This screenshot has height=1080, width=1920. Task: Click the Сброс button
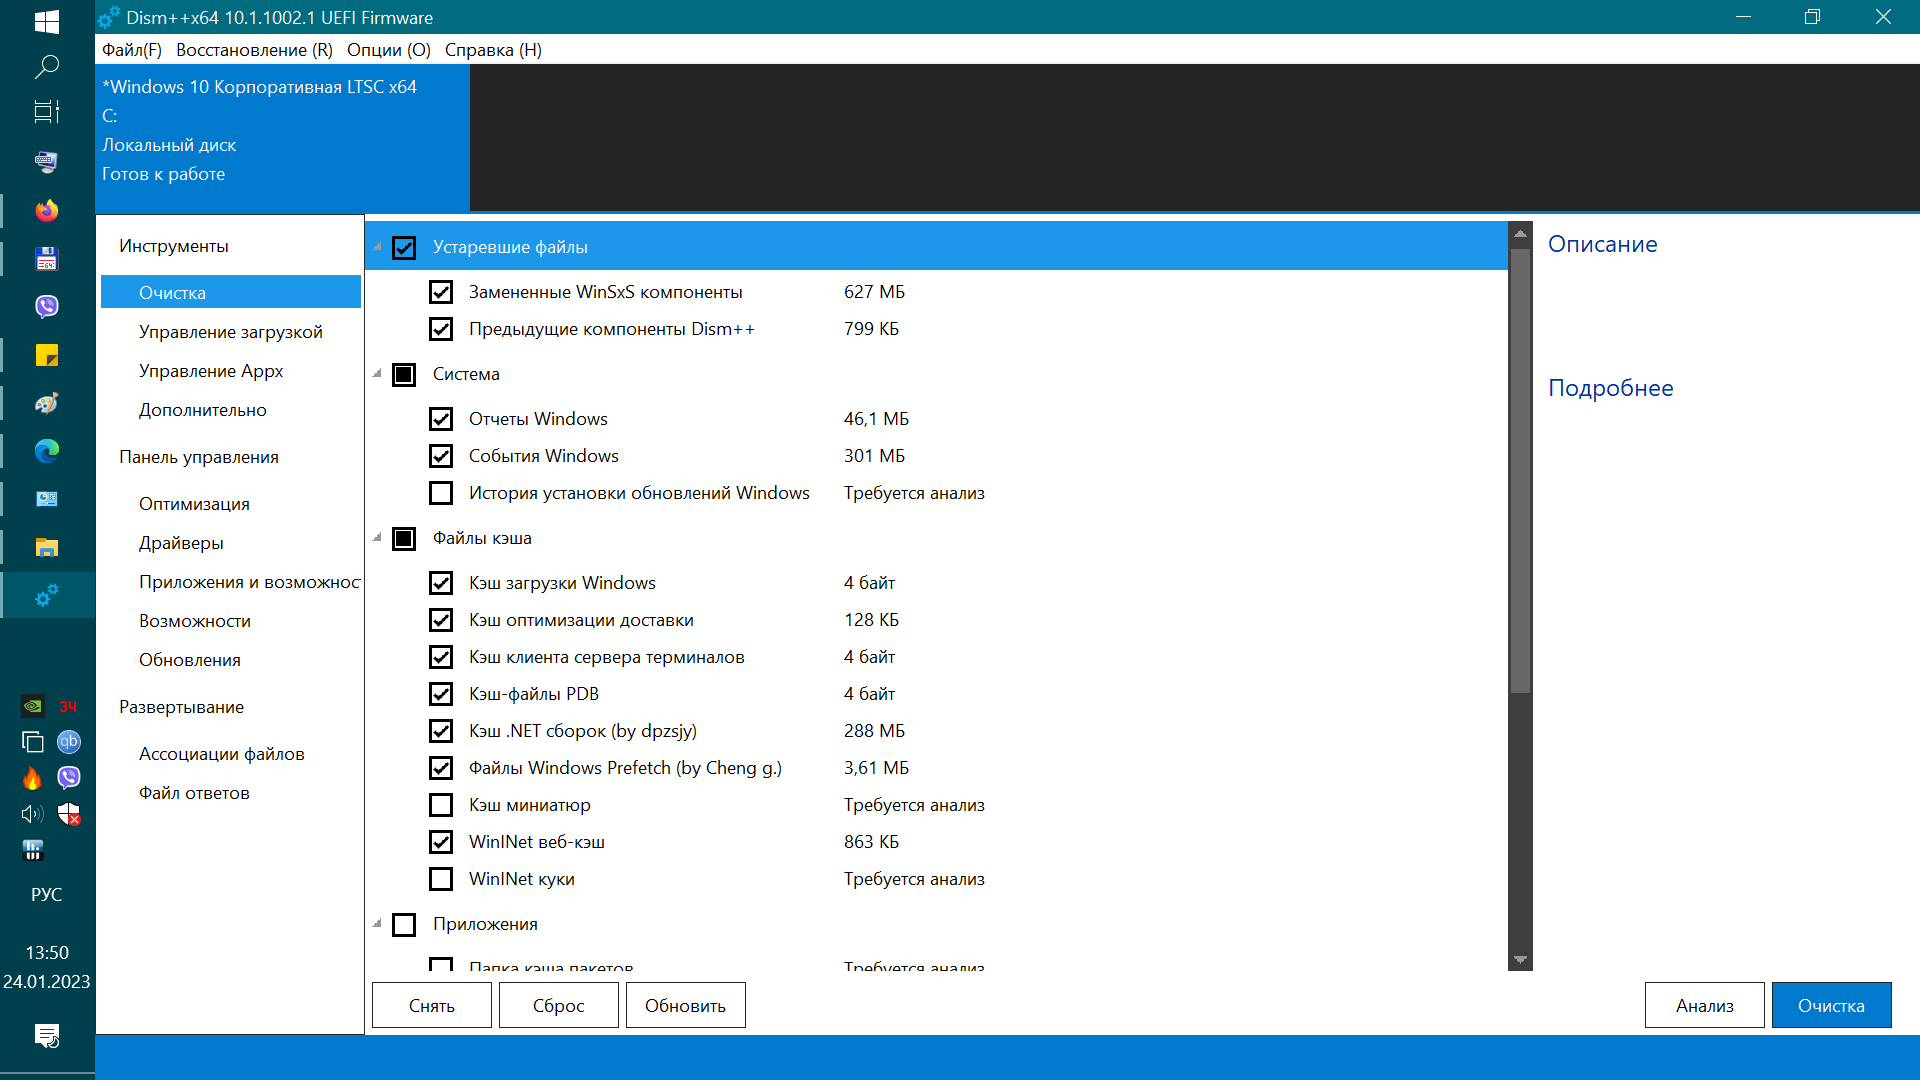[558, 1005]
